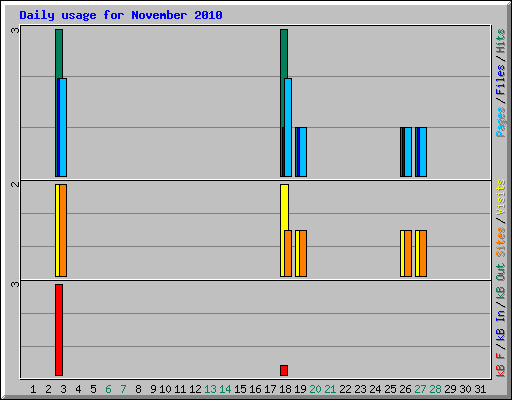Select the cyan Pages bar for day 3
512x400 pixels.
63,127
